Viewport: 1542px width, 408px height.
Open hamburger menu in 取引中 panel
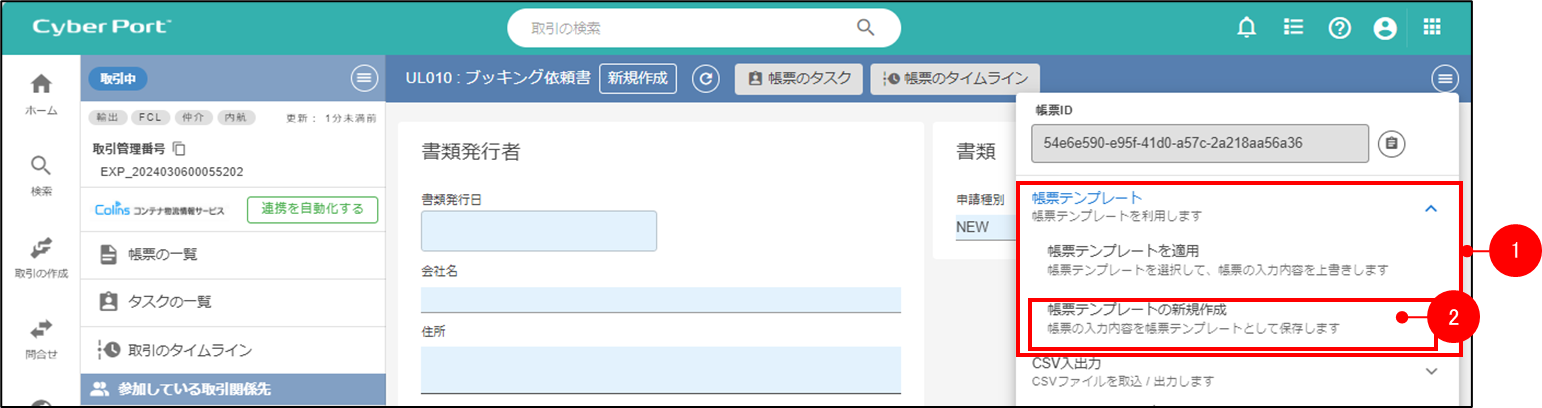pyautogui.click(x=363, y=79)
